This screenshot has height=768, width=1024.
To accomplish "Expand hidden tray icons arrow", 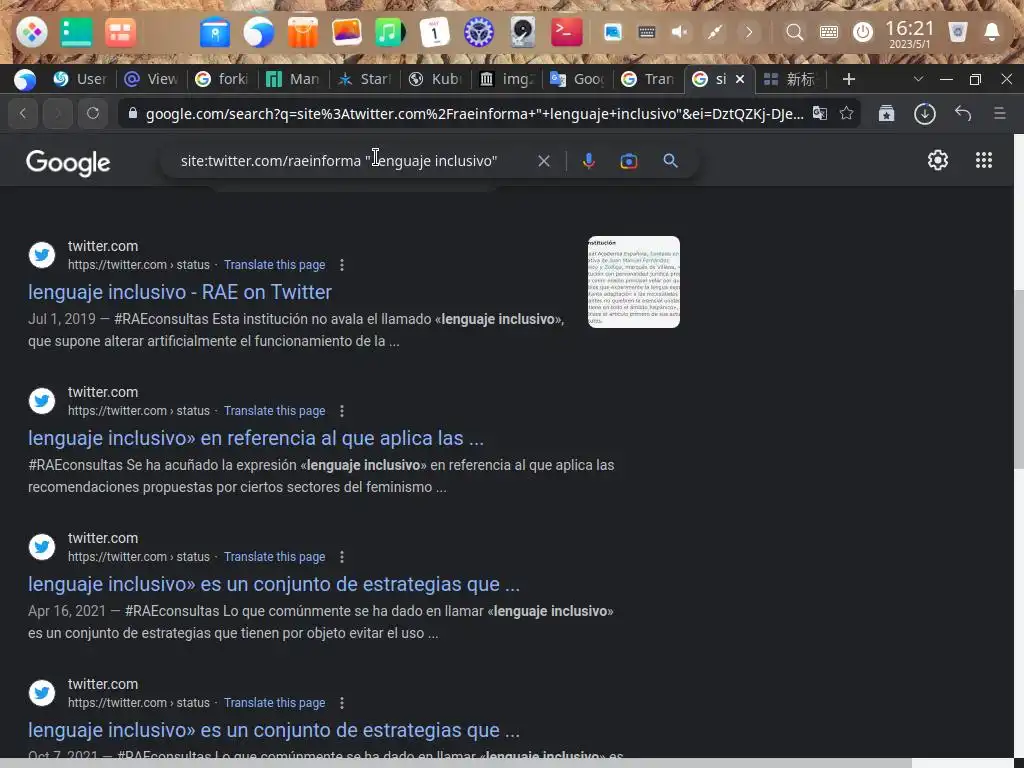I will [749, 32].
